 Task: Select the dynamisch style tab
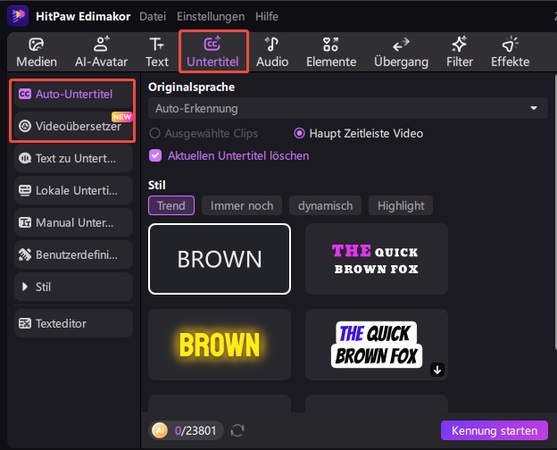point(325,205)
